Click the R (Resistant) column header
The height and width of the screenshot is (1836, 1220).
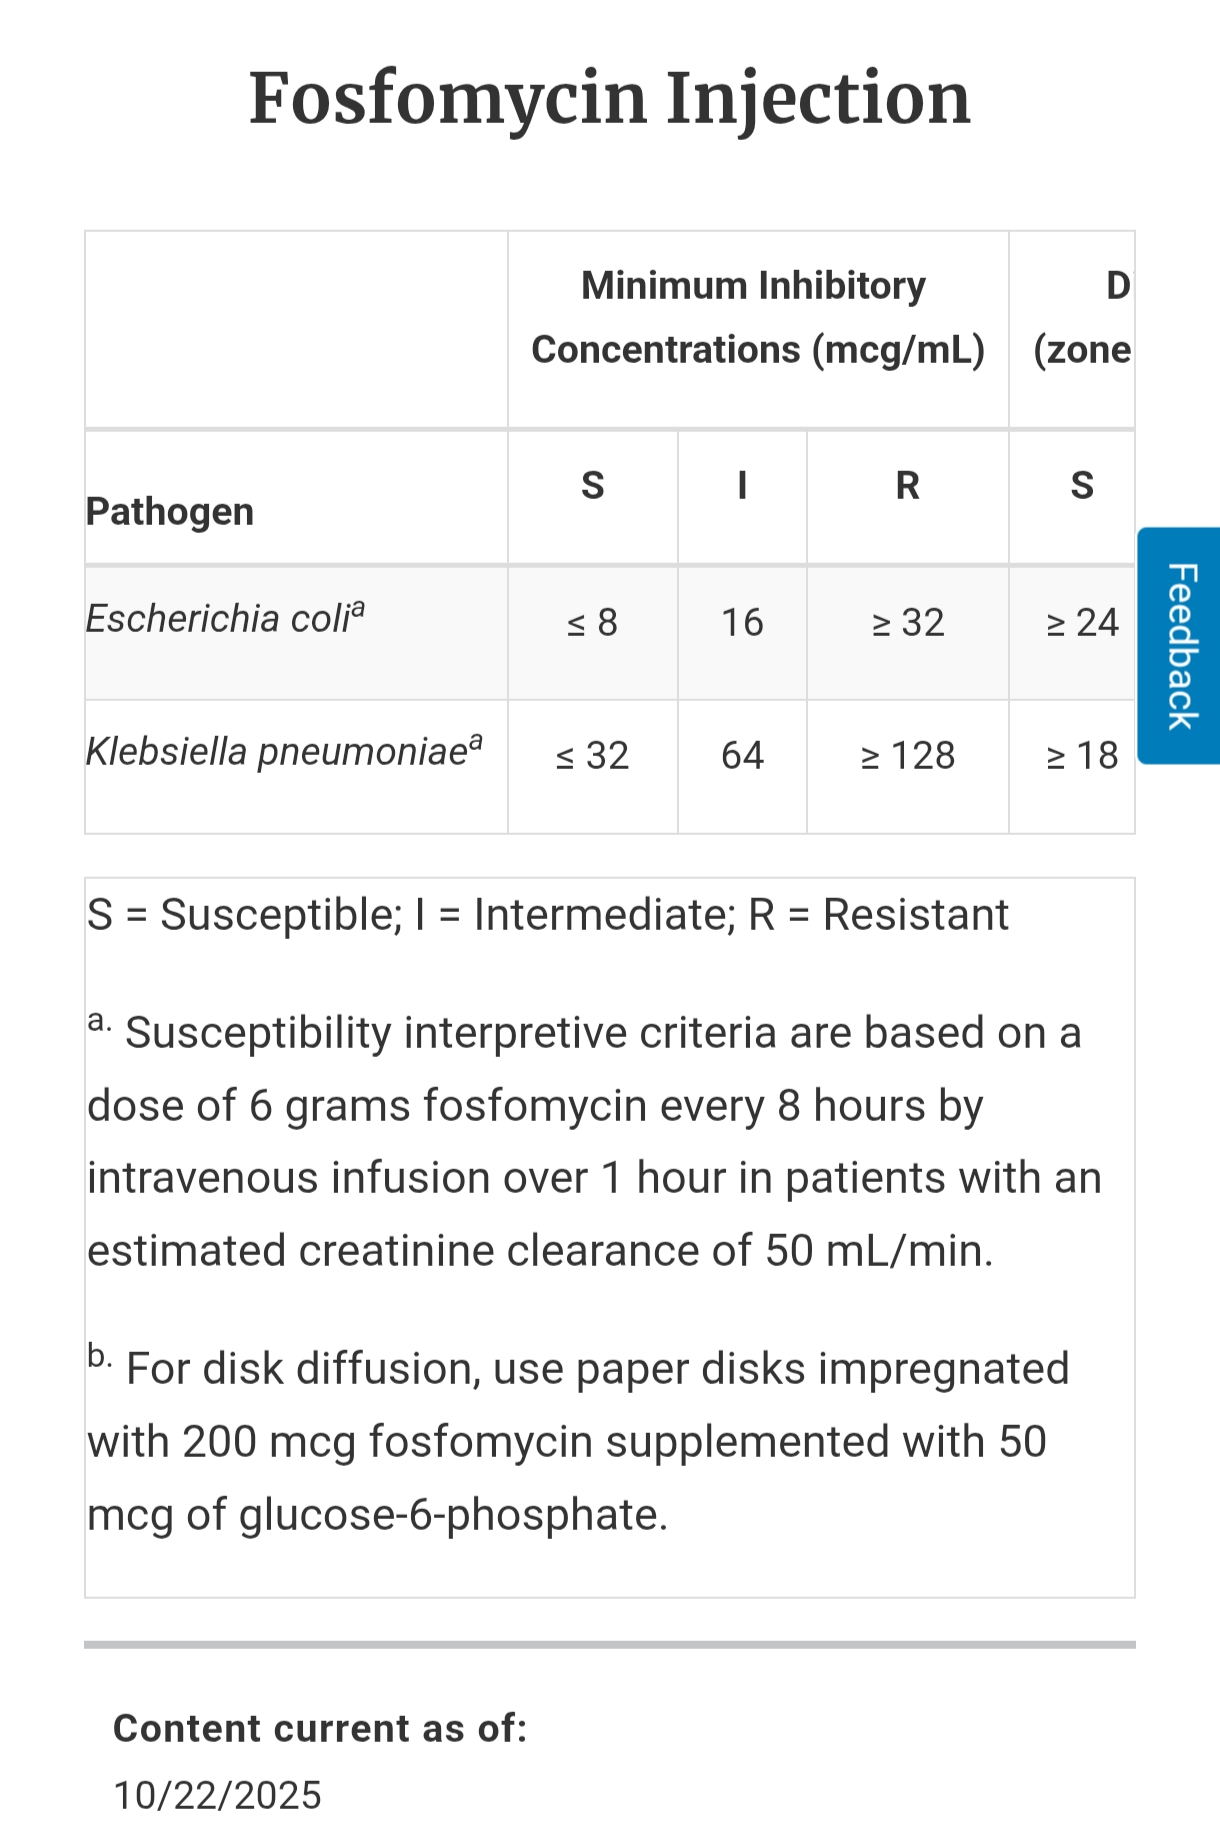point(907,486)
